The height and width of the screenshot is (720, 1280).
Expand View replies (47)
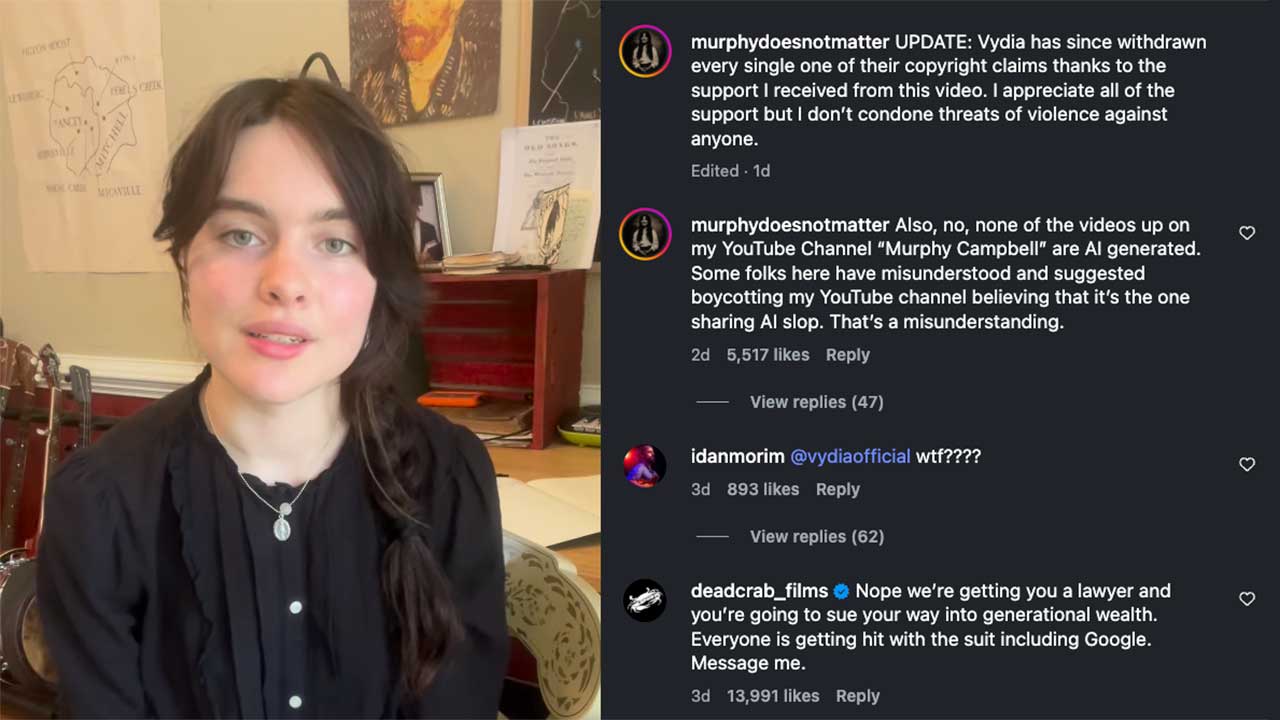pyautogui.click(x=817, y=402)
